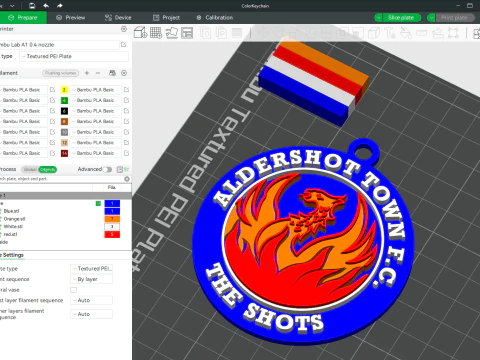The height and width of the screenshot is (360, 480).
Task: Click brown filament swatch number 8
Action: (x=64, y=121)
